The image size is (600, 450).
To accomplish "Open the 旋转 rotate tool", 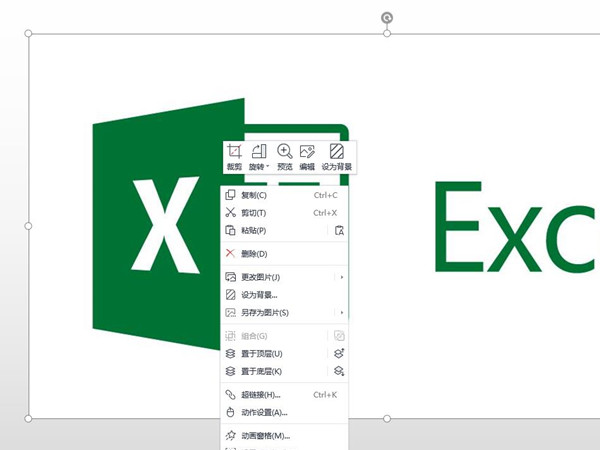I will click(257, 157).
